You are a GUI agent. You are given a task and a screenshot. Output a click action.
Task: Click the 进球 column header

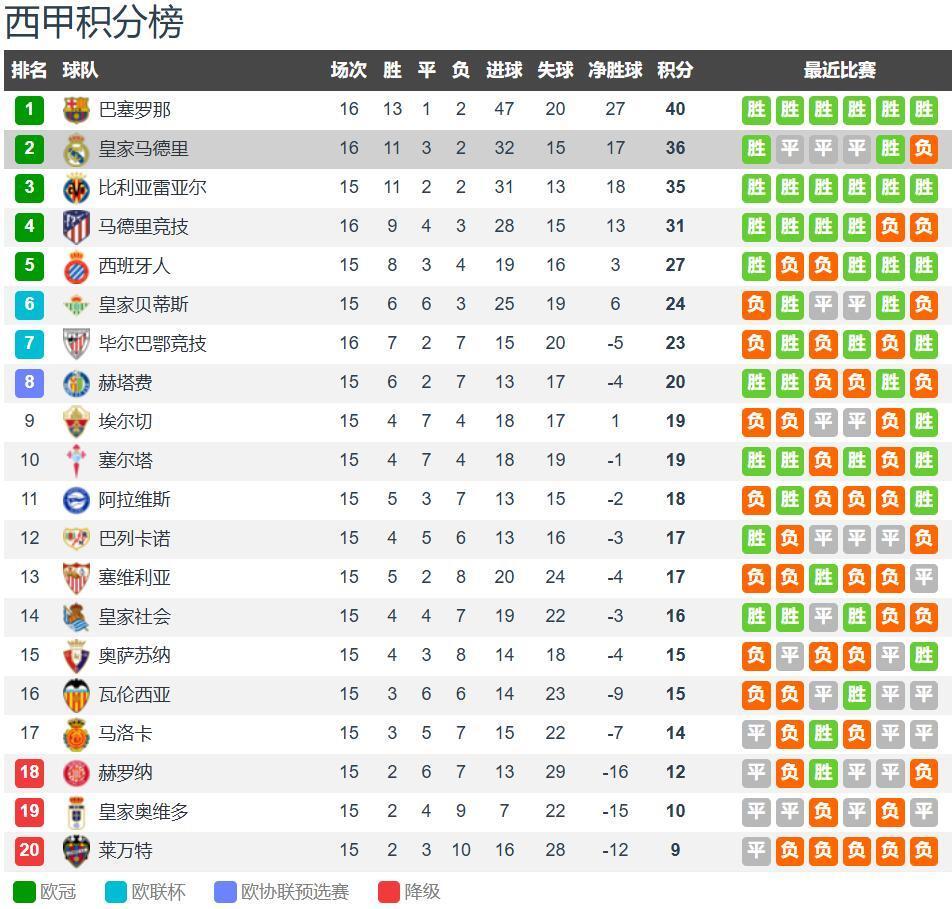(x=504, y=70)
